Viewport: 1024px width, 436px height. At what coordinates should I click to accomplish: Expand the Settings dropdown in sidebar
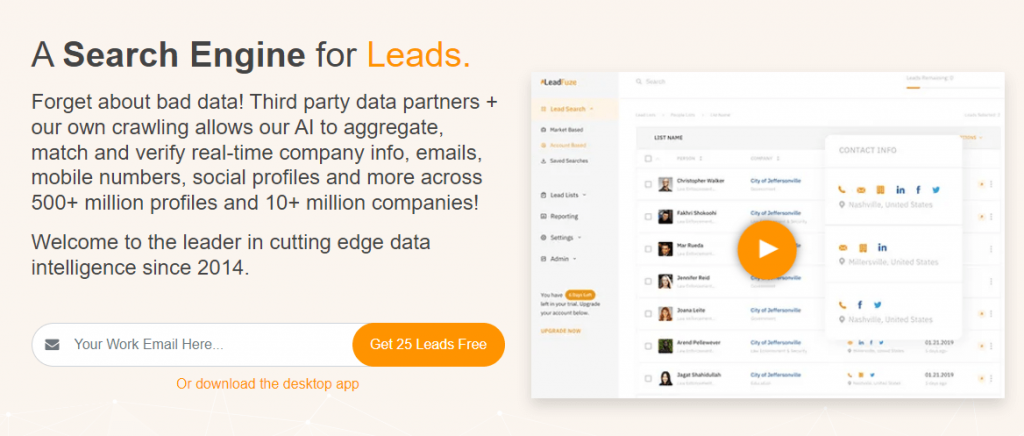563,237
